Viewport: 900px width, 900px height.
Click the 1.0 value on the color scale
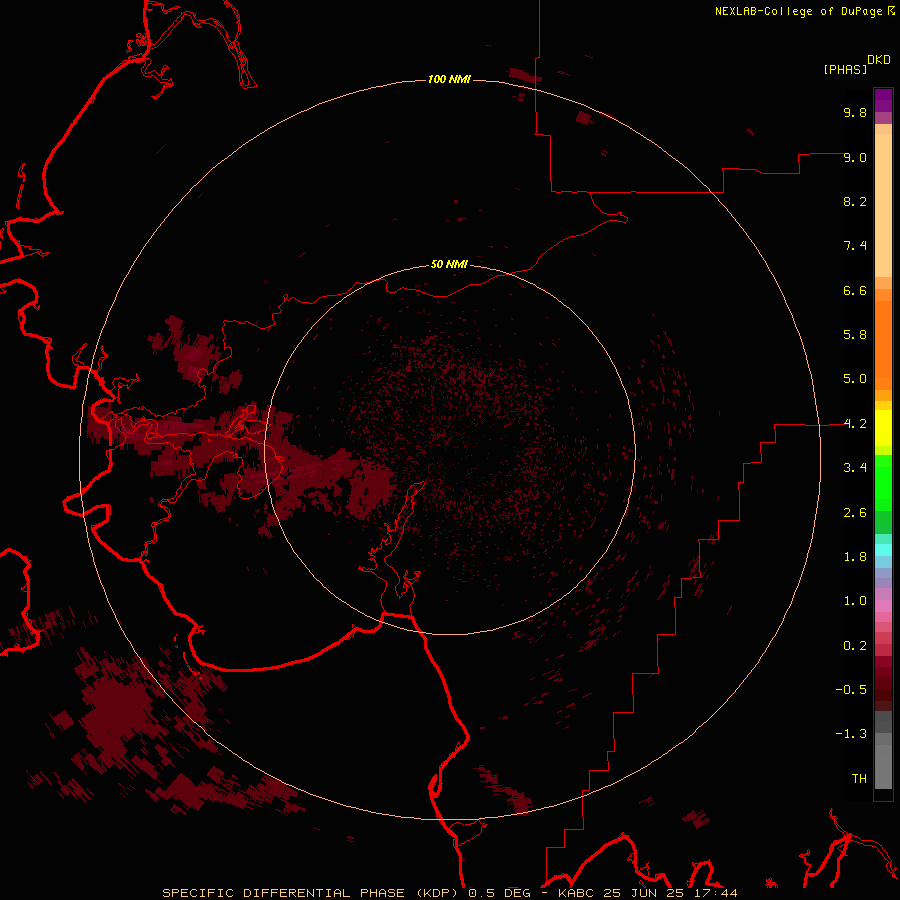coord(855,600)
